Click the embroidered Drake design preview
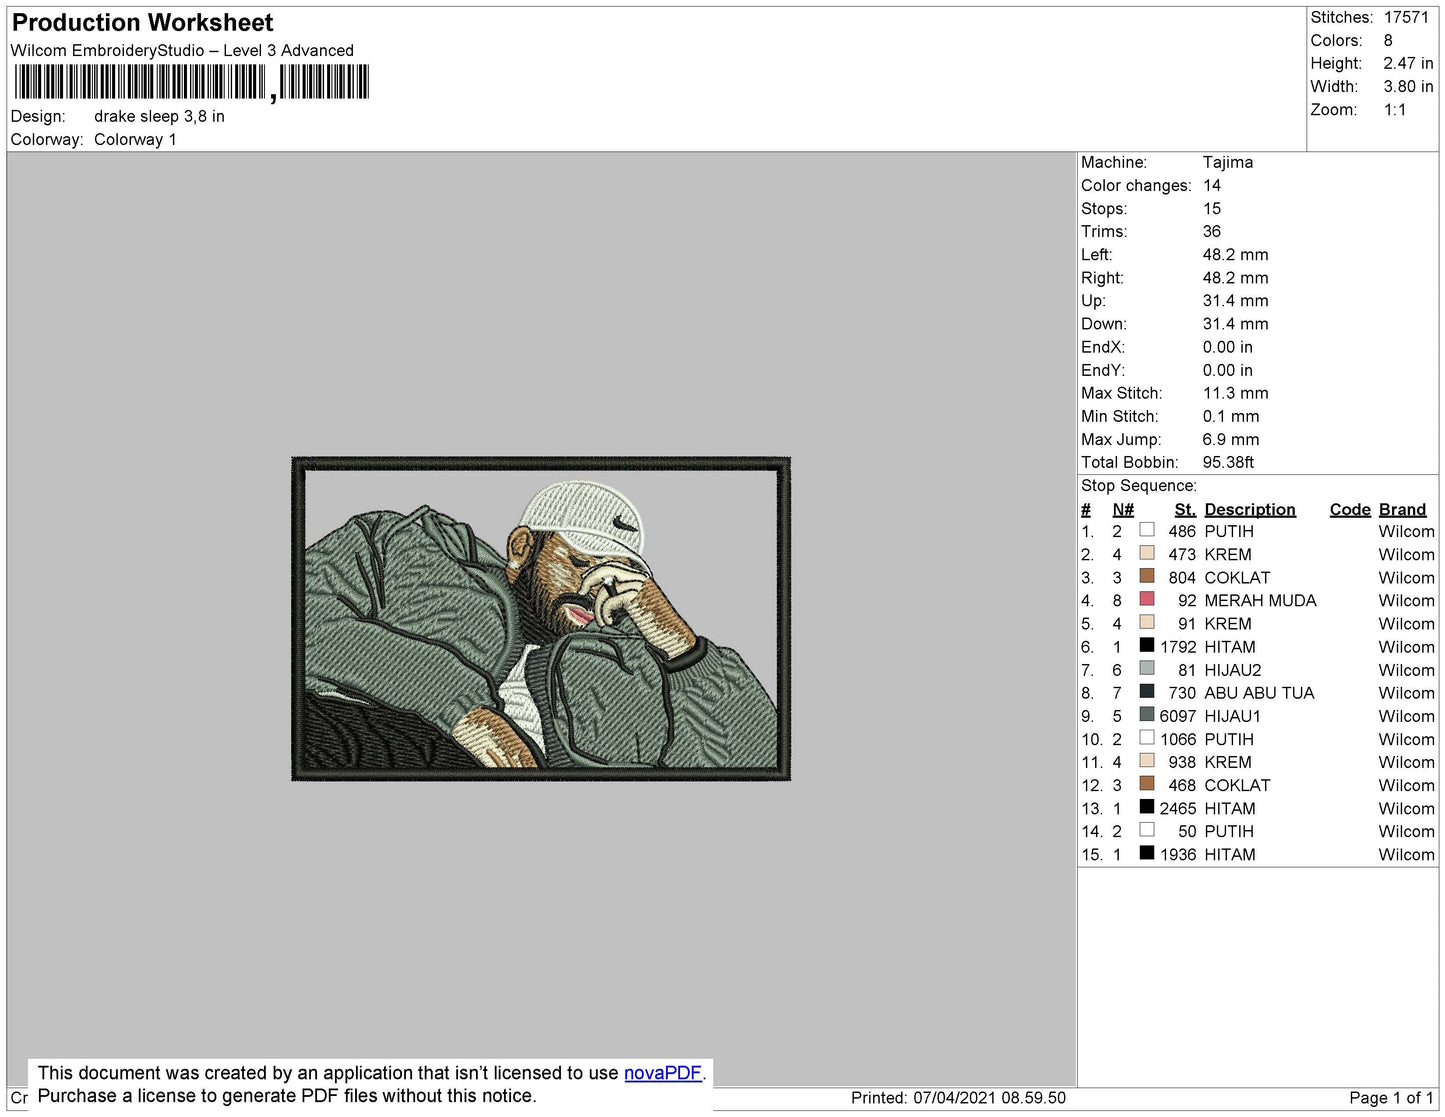The height and width of the screenshot is (1117, 1445). (x=541, y=619)
